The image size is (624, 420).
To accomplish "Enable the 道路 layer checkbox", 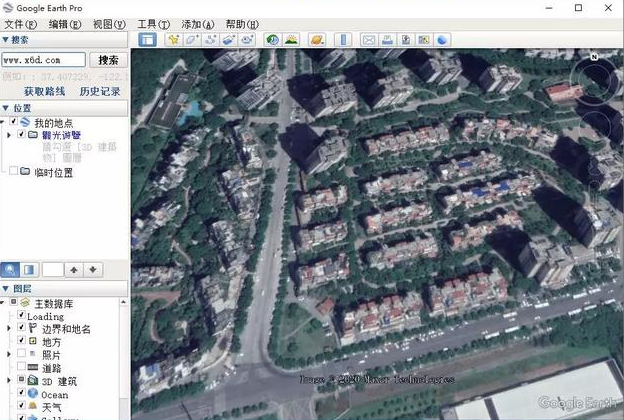I will pos(21,366).
